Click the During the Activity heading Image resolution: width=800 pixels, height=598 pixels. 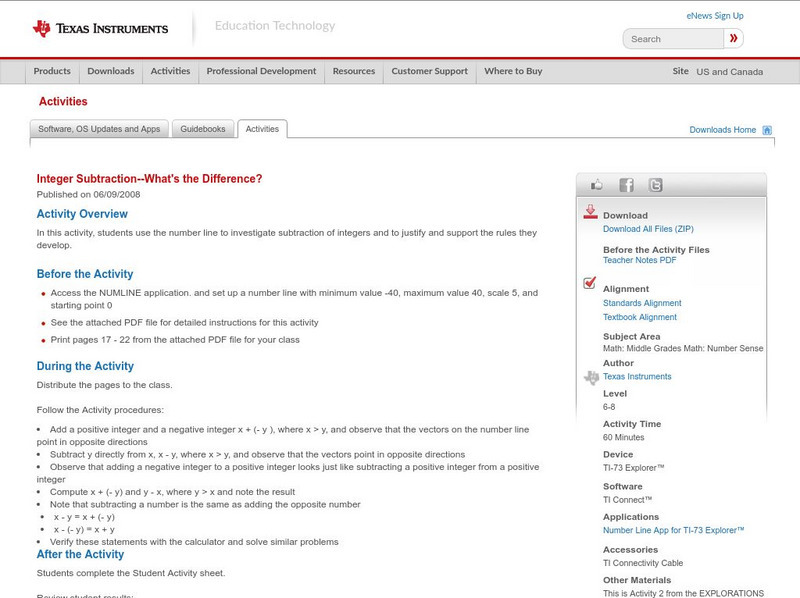pos(85,366)
